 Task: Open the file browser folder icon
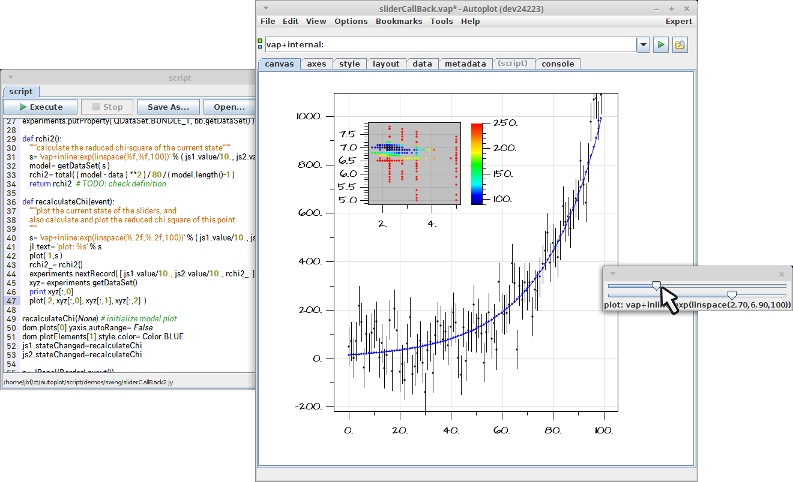click(x=680, y=45)
